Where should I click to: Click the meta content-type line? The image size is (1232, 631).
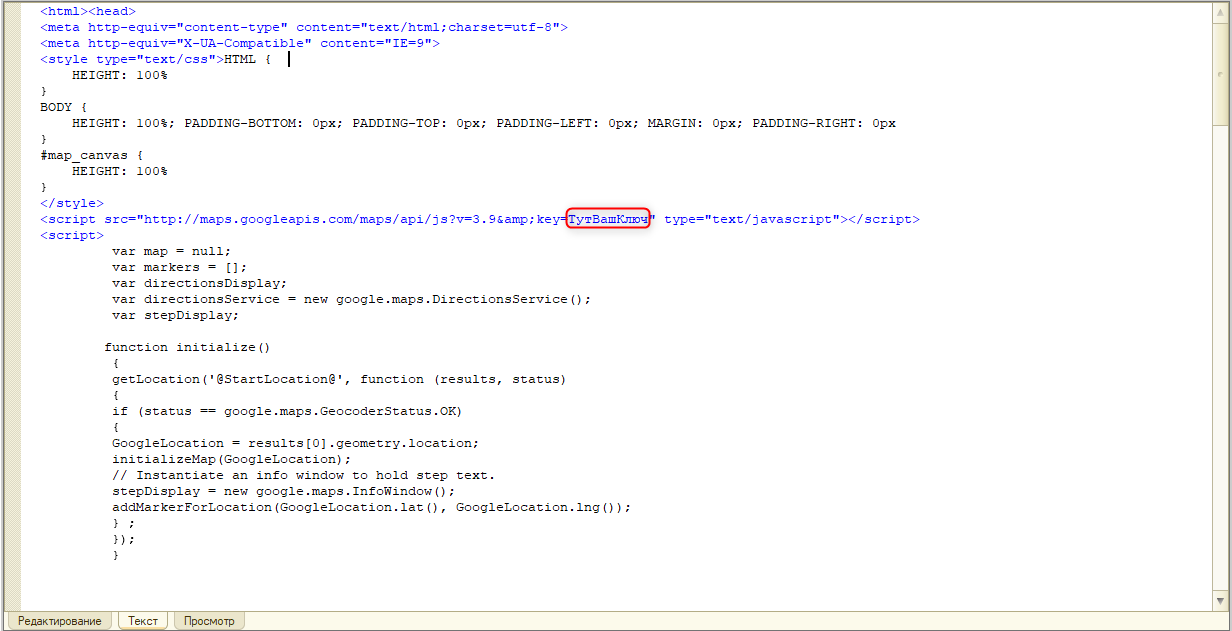(x=304, y=27)
